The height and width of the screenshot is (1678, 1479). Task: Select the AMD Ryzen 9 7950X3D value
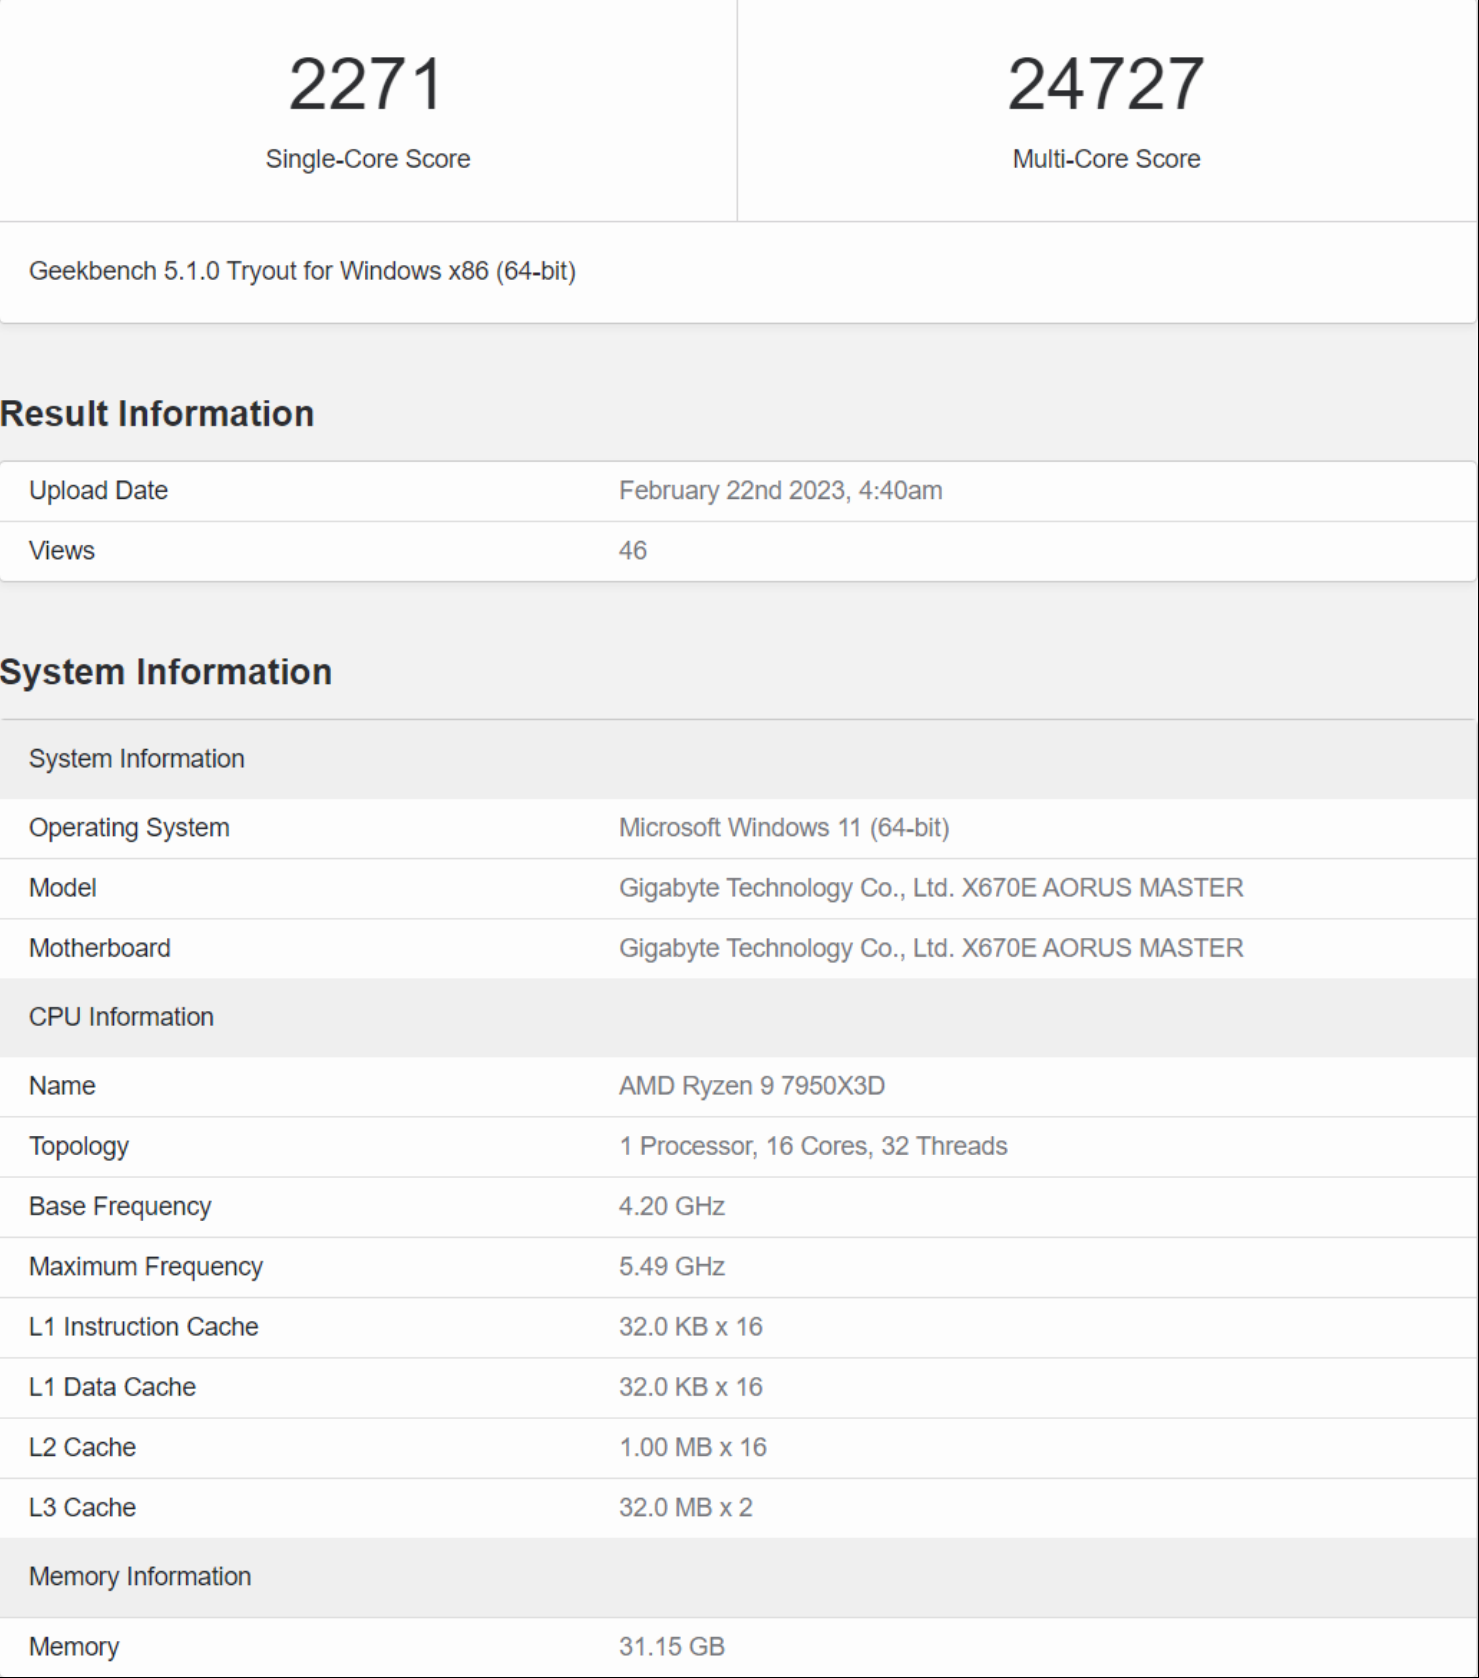752,1086
